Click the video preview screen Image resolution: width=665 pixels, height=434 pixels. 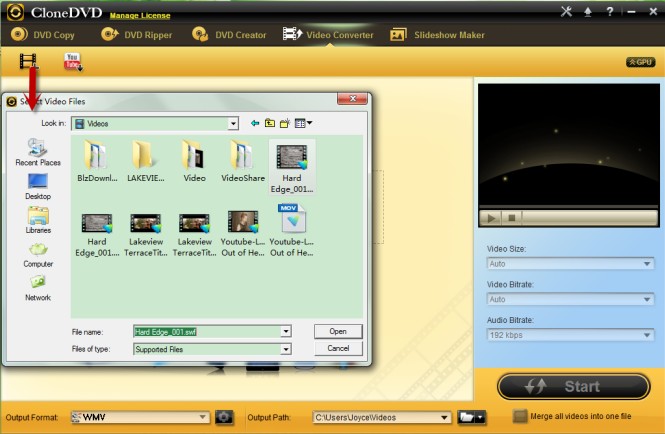(569, 144)
